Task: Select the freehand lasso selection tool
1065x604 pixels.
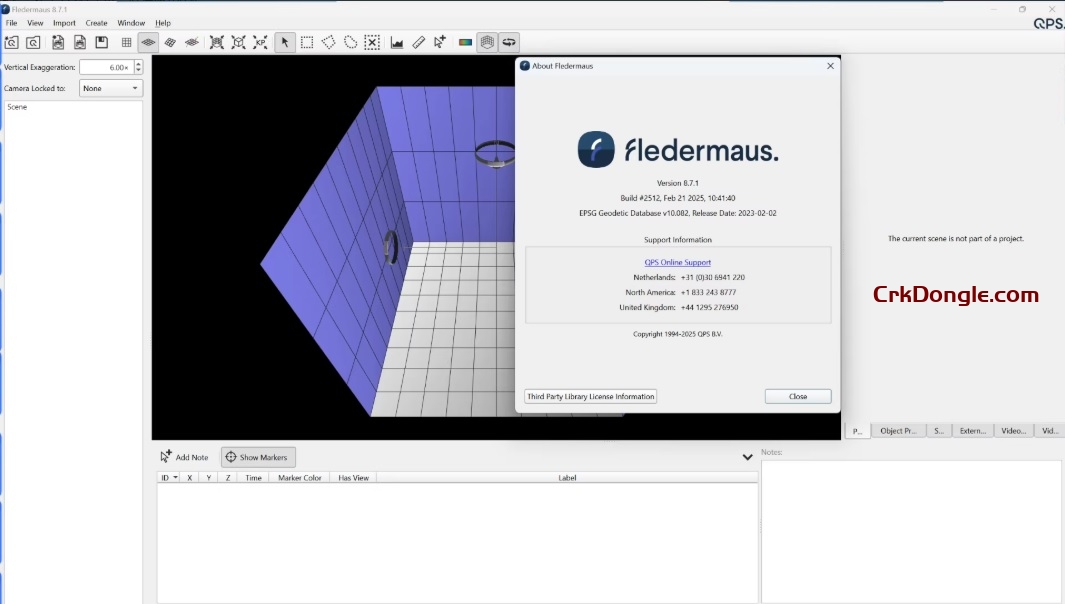Action: point(351,42)
